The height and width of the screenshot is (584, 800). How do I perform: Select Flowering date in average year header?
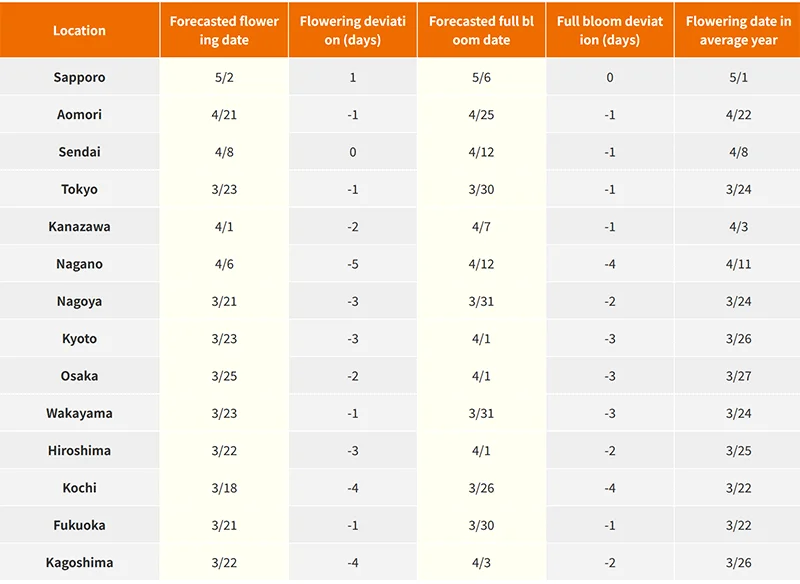(x=738, y=31)
